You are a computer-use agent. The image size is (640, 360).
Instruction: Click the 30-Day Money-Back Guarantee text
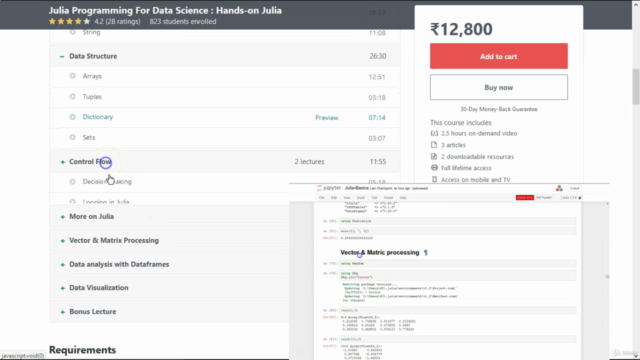pyautogui.click(x=499, y=109)
